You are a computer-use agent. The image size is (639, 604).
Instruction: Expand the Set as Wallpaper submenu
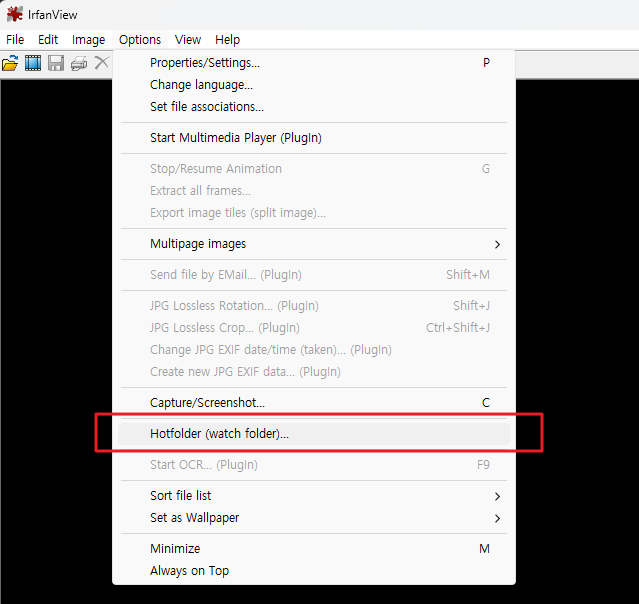click(x=314, y=518)
